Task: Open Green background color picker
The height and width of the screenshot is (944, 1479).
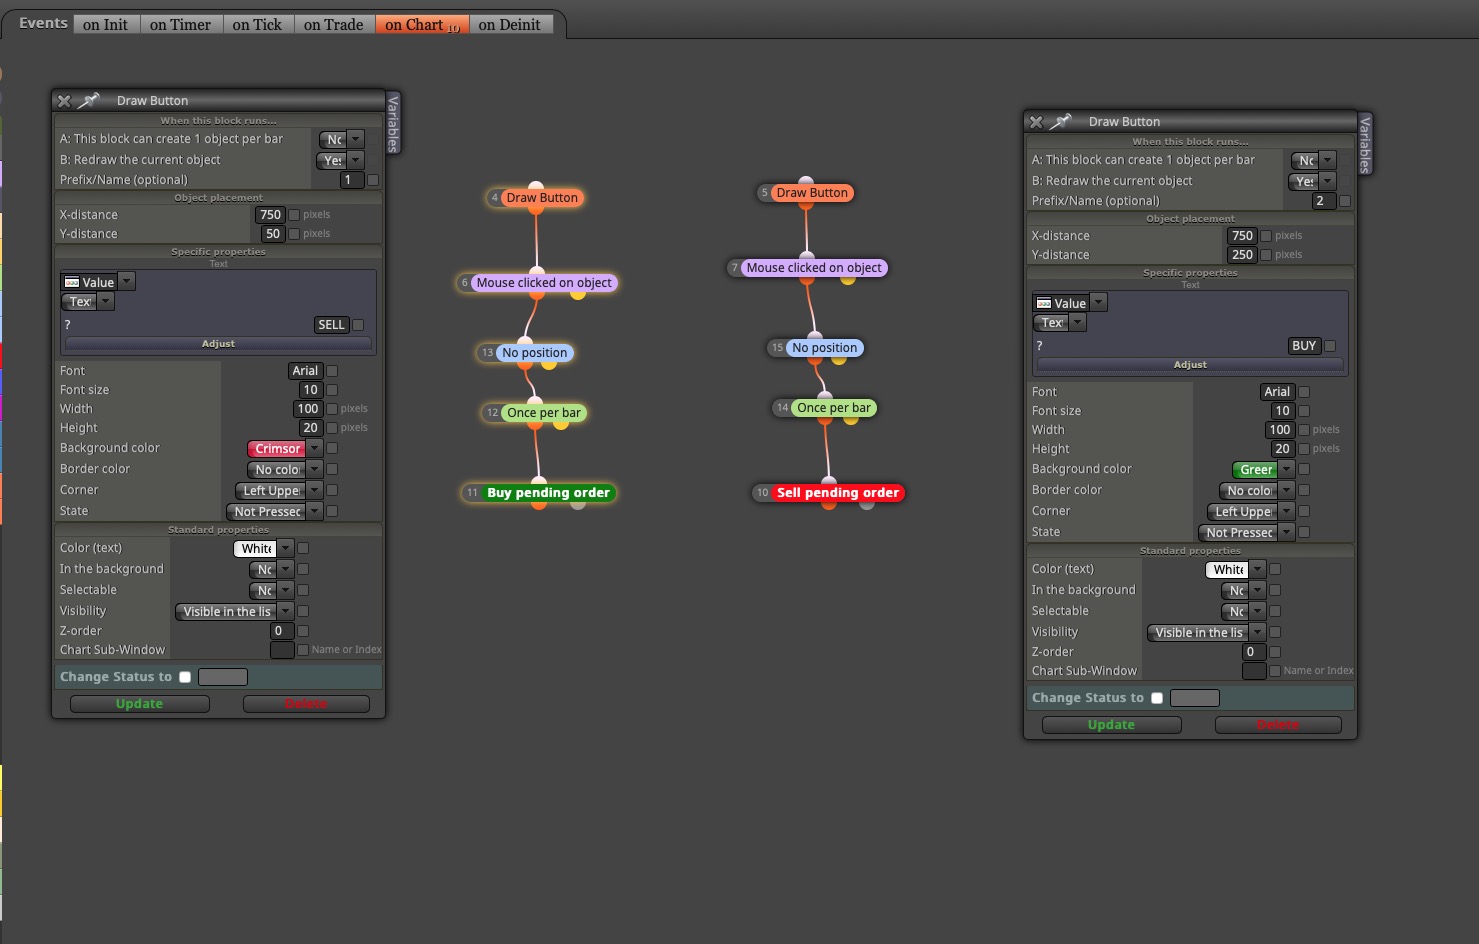Action: (1263, 470)
